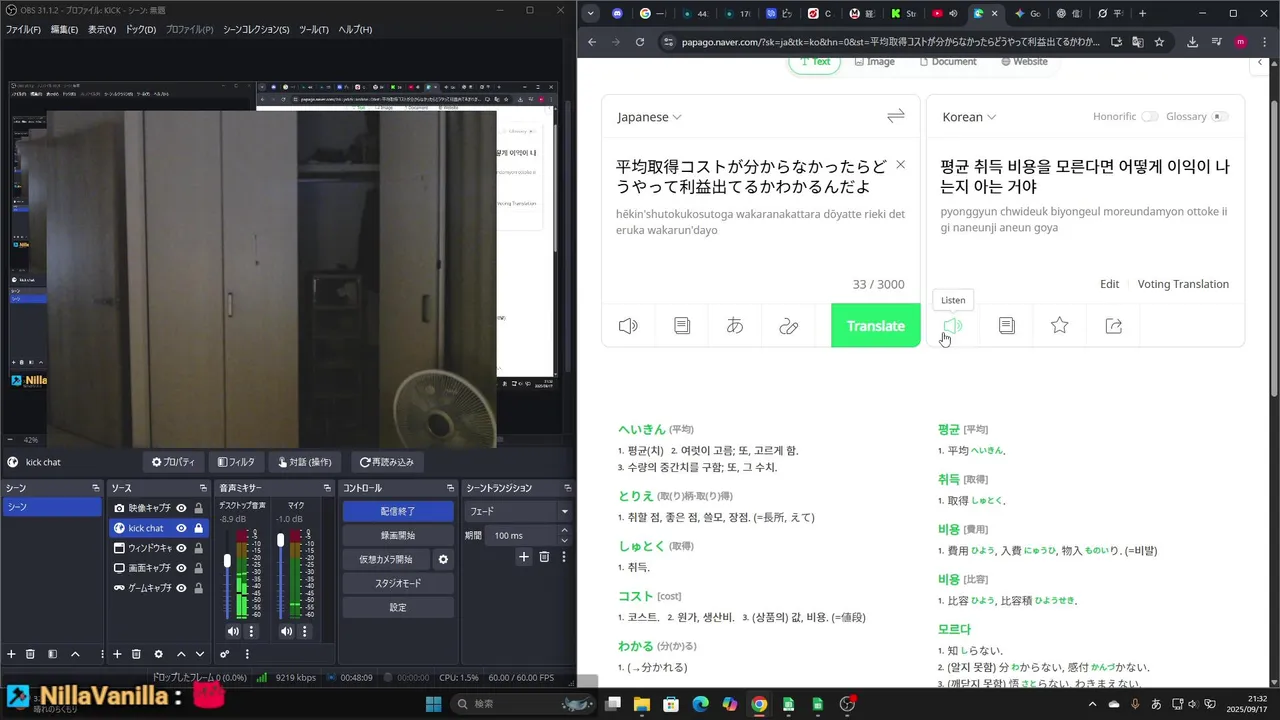The width and height of the screenshot is (1280, 720).
Task: Lock the 映像キャプチャ source
Action: pyautogui.click(x=199, y=508)
